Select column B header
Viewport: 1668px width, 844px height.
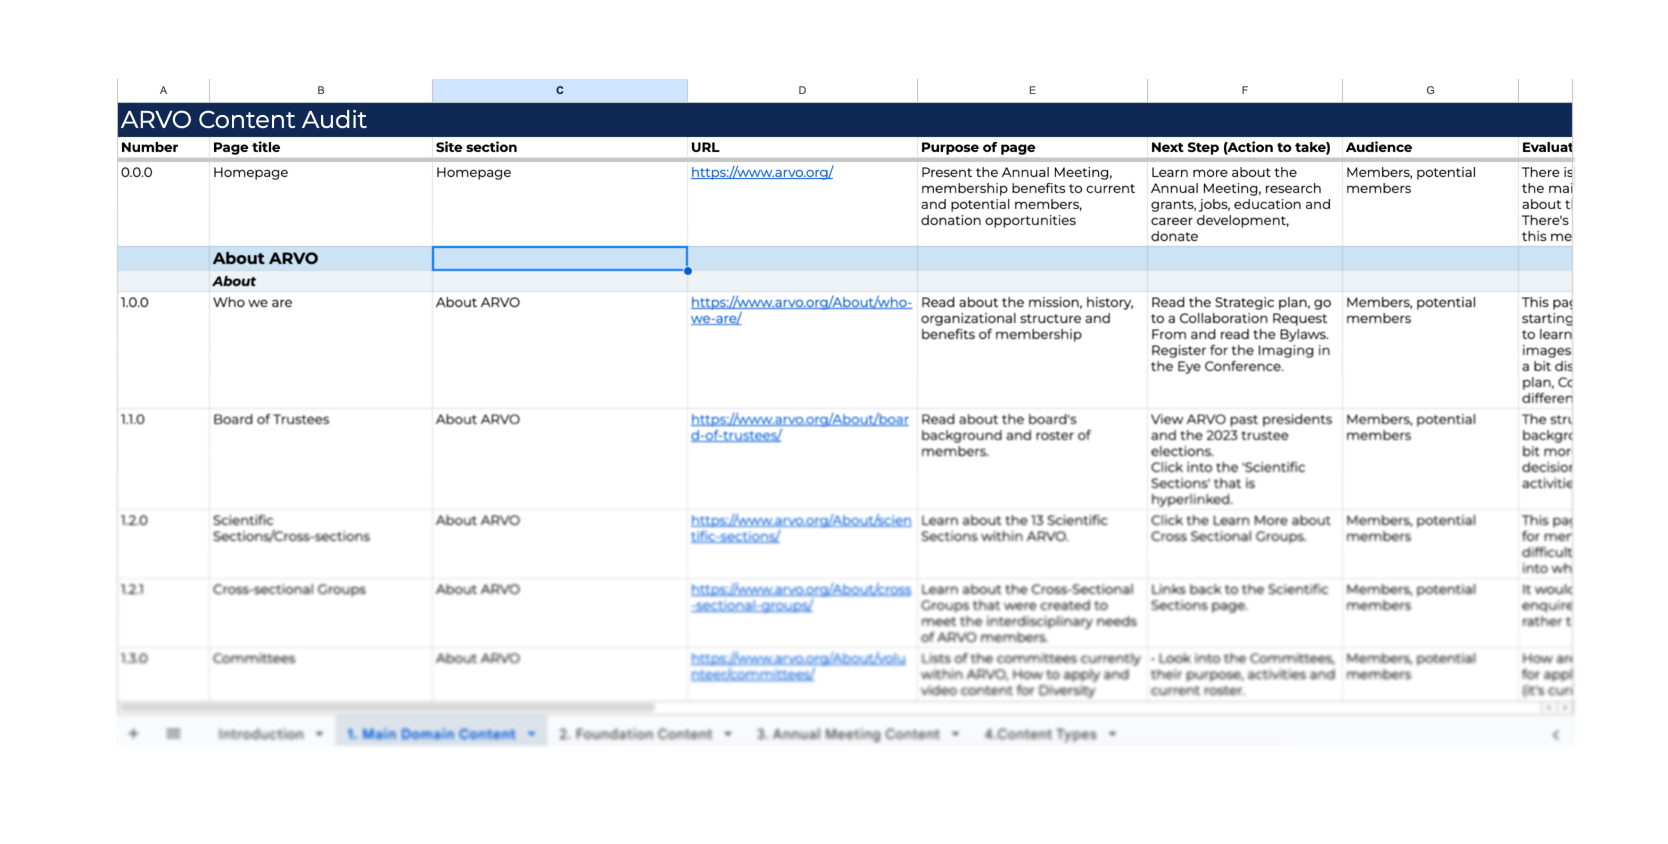321,90
